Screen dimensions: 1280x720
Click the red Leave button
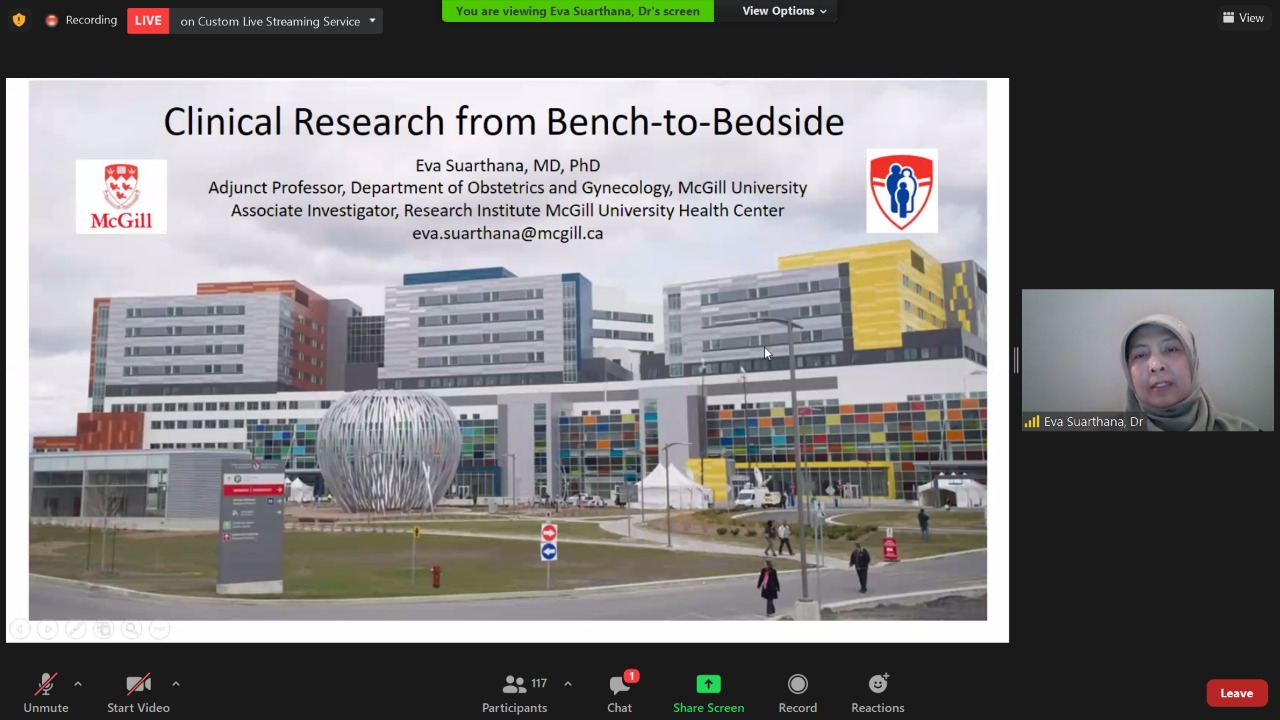click(1236, 693)
